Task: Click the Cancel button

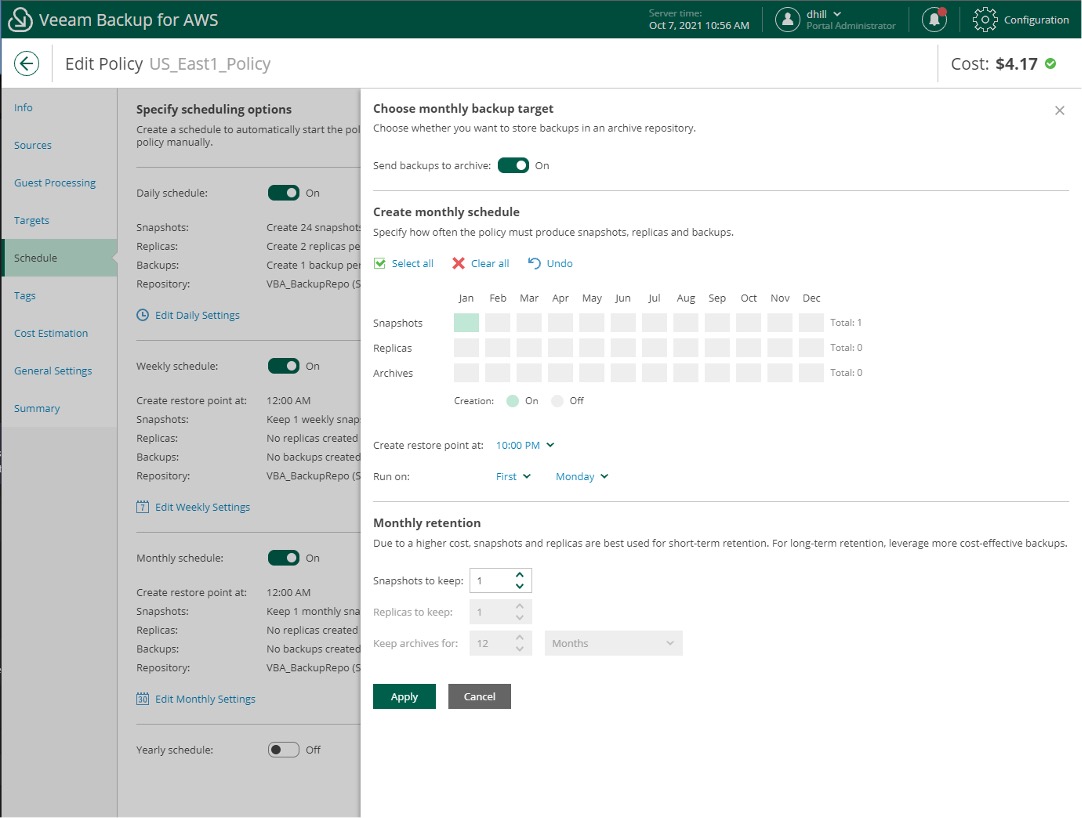Action: tap(480, 697)
